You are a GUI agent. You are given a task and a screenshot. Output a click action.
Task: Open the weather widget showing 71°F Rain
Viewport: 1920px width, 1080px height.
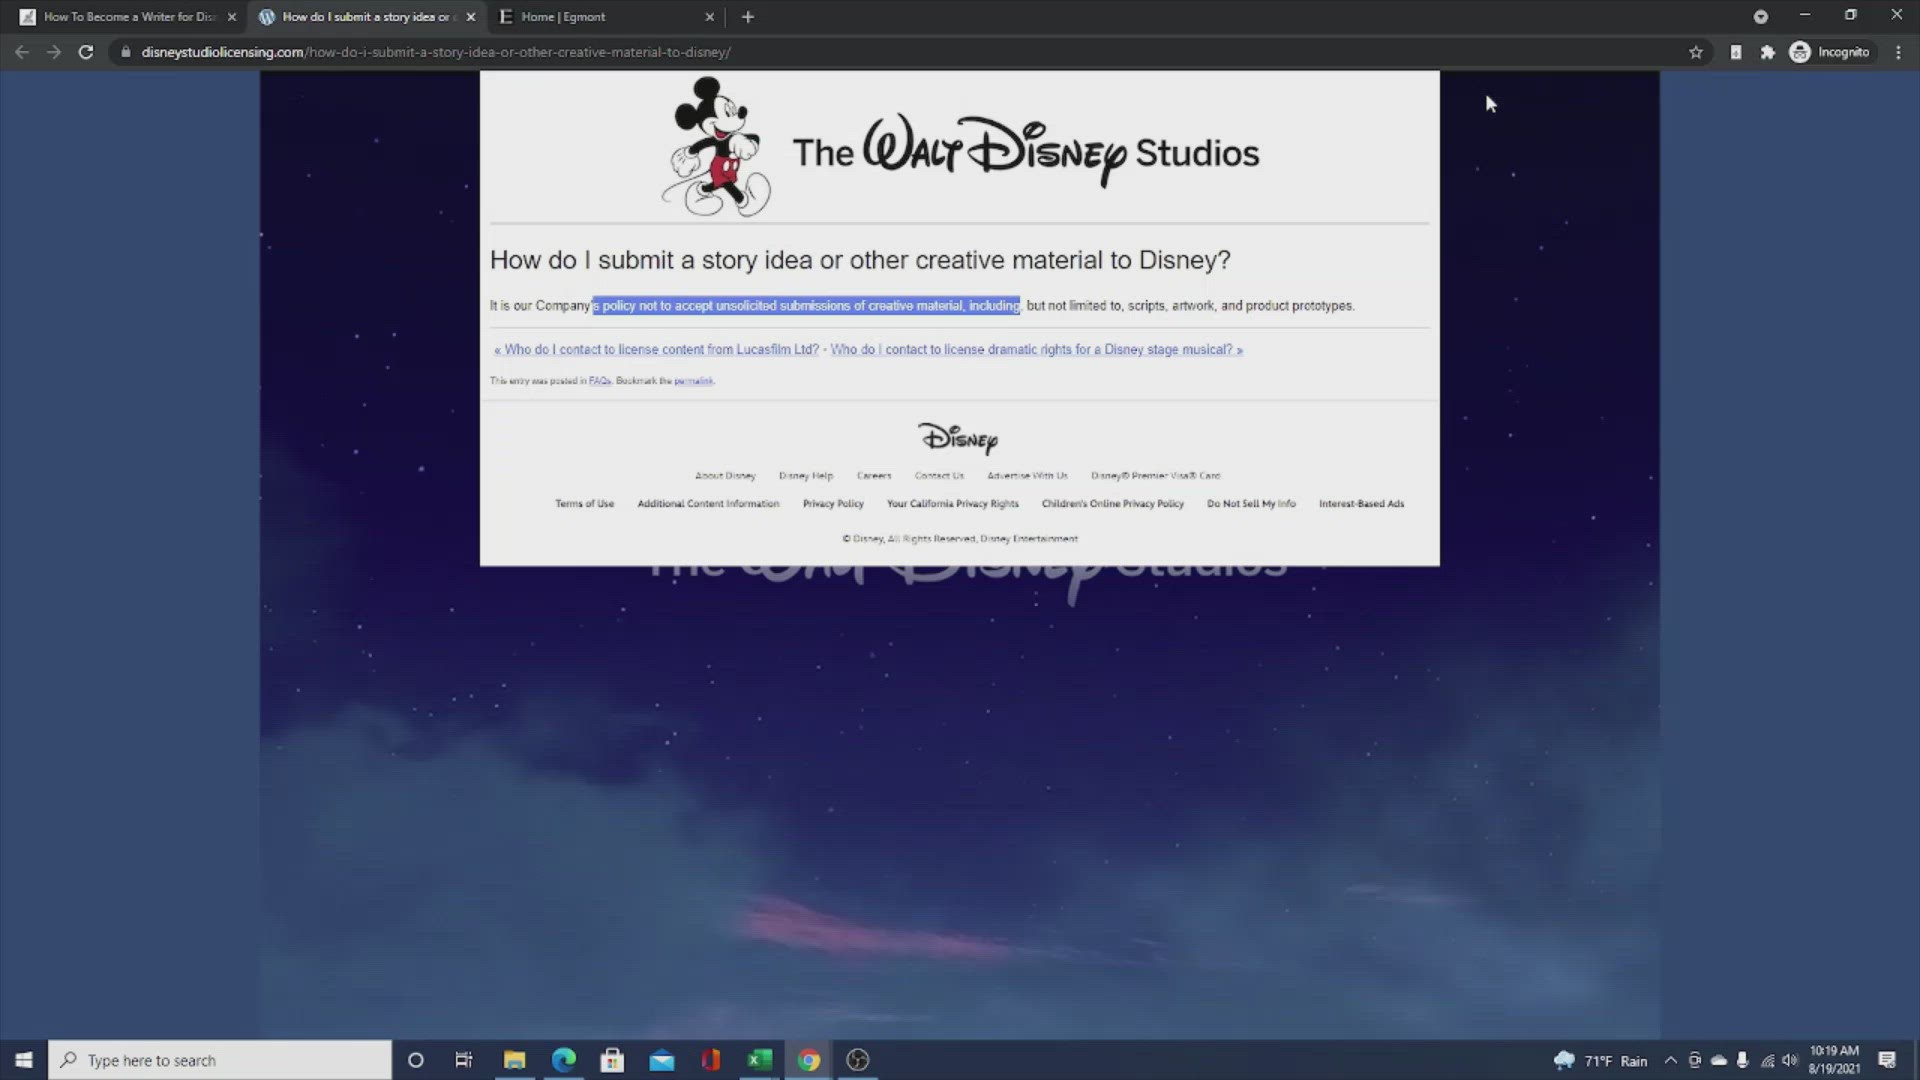pos(1600,1060)
